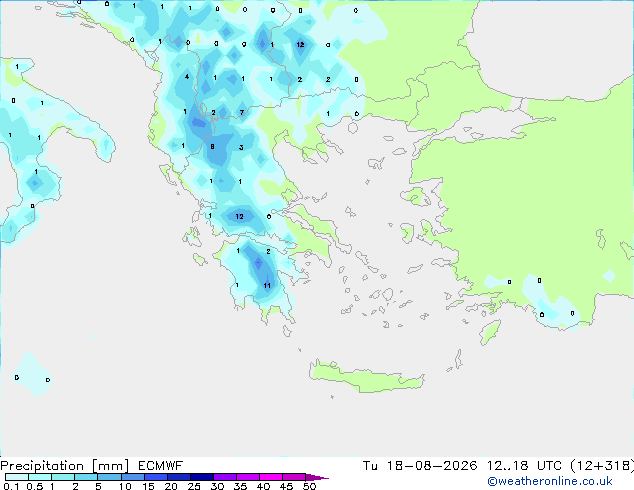Open the weatheronline.co.uk credit link
Image resolution: width=634 pixels, height=490 pixels.
click(x=549, y=481)
